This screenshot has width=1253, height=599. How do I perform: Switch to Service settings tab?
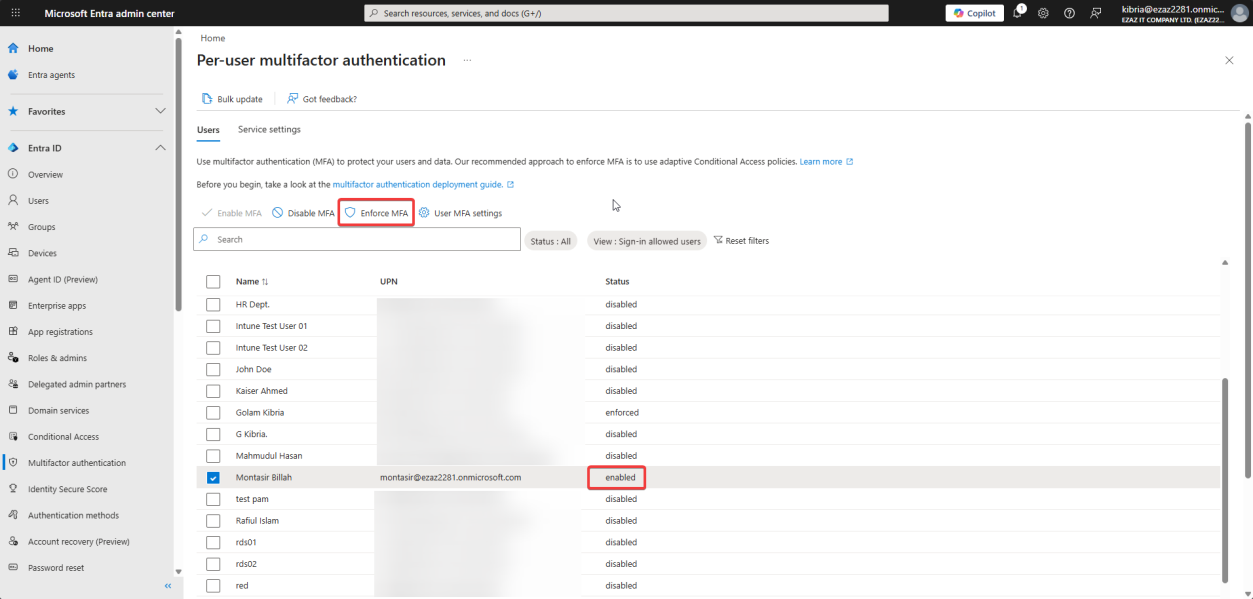pos(269,130)
